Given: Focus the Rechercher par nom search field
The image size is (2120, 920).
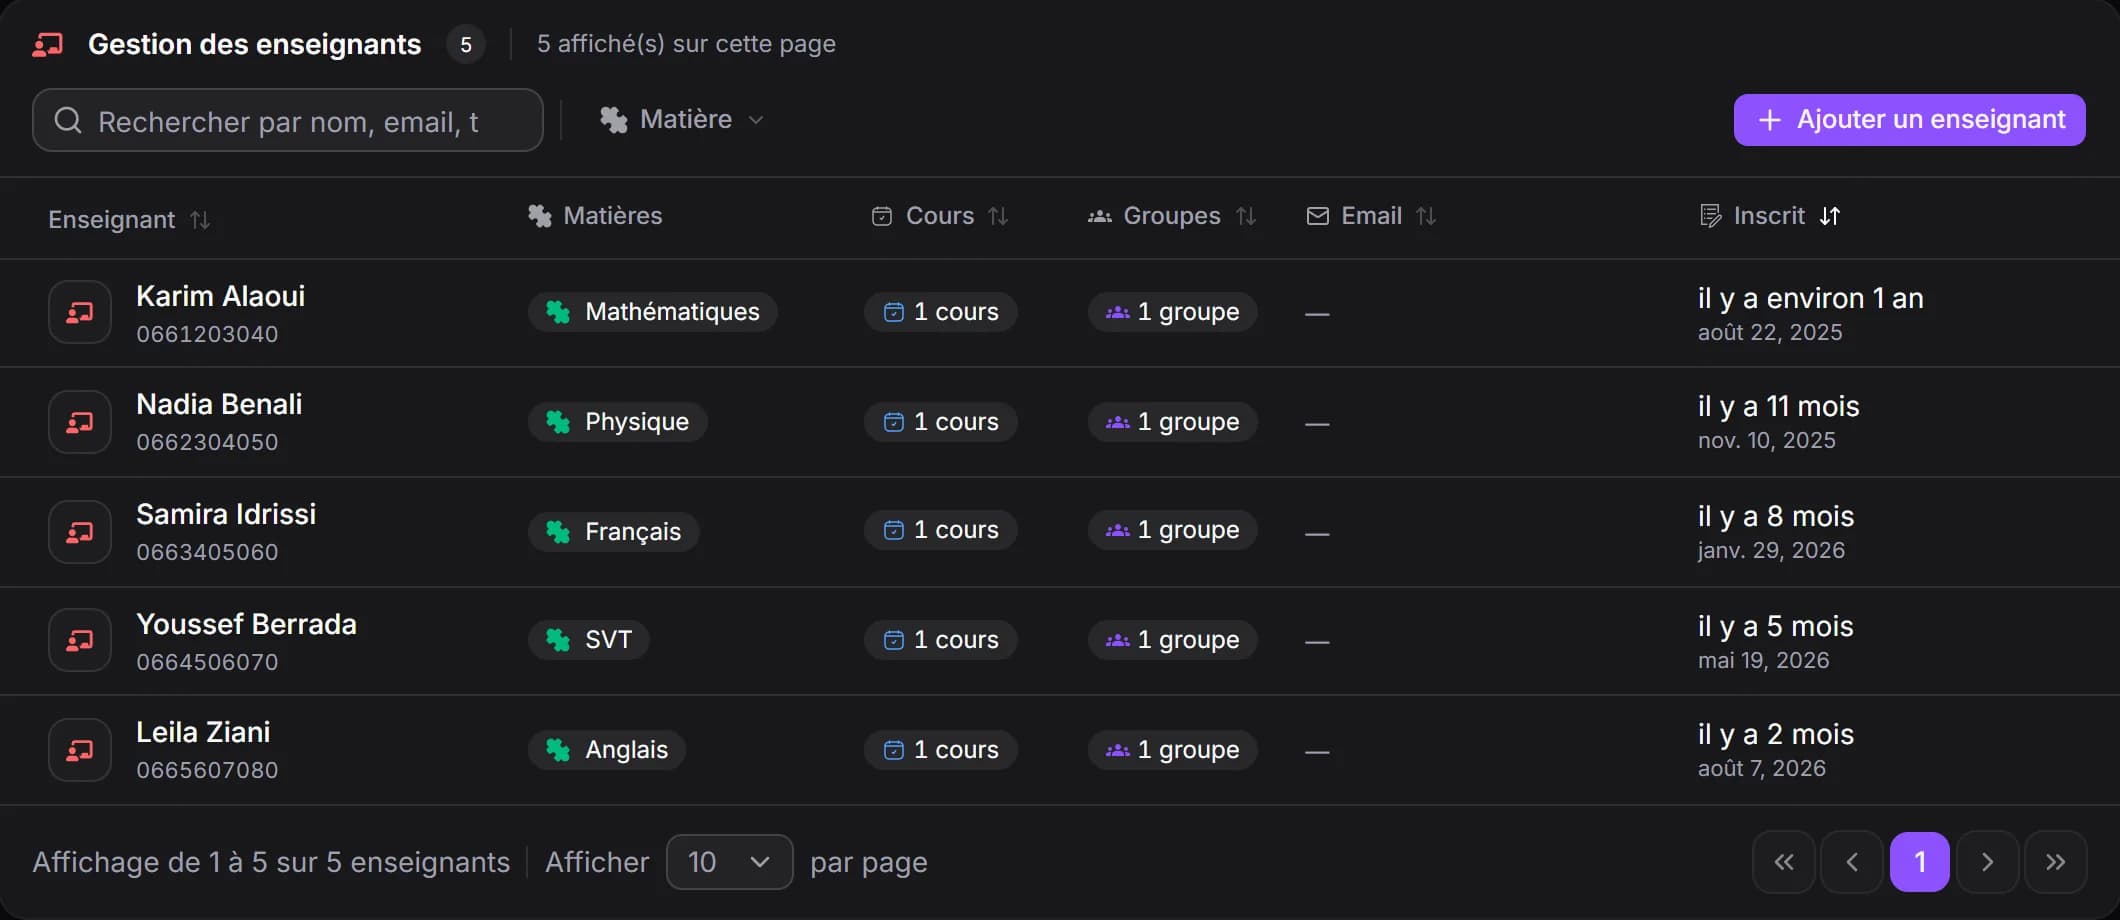Looking at the screenshot, I should coord(288,121).
